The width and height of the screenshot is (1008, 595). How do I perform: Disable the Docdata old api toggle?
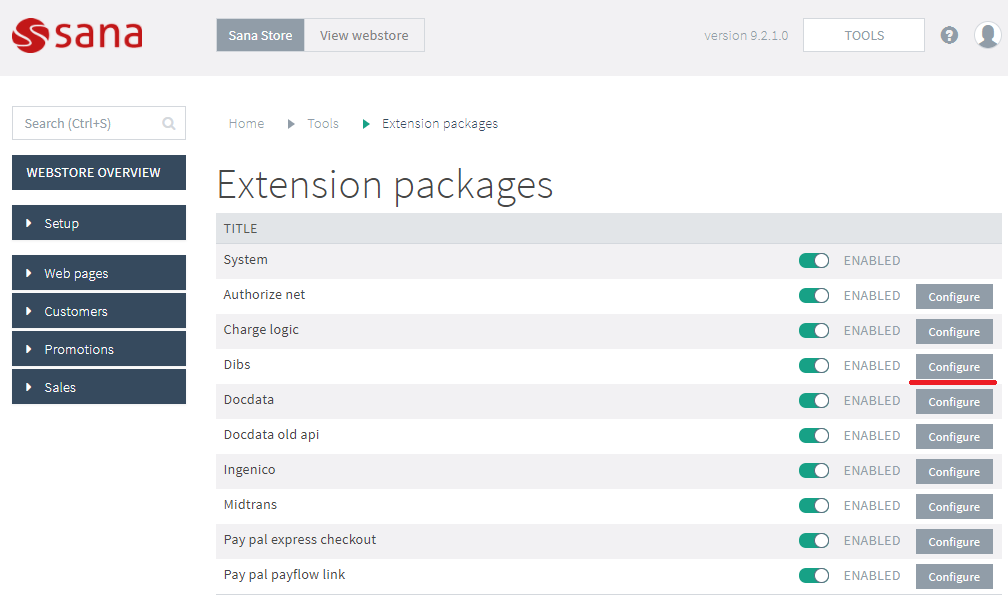(x=814, y=436)
